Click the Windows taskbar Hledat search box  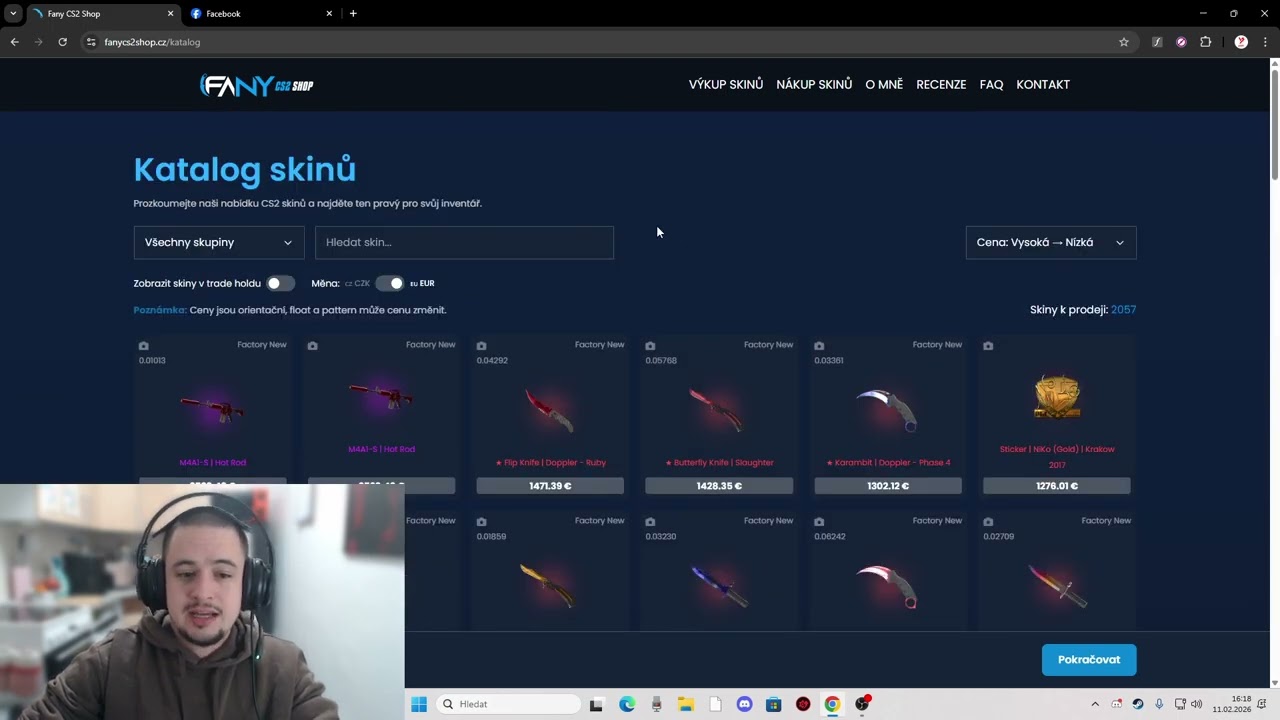coord(510,704)
